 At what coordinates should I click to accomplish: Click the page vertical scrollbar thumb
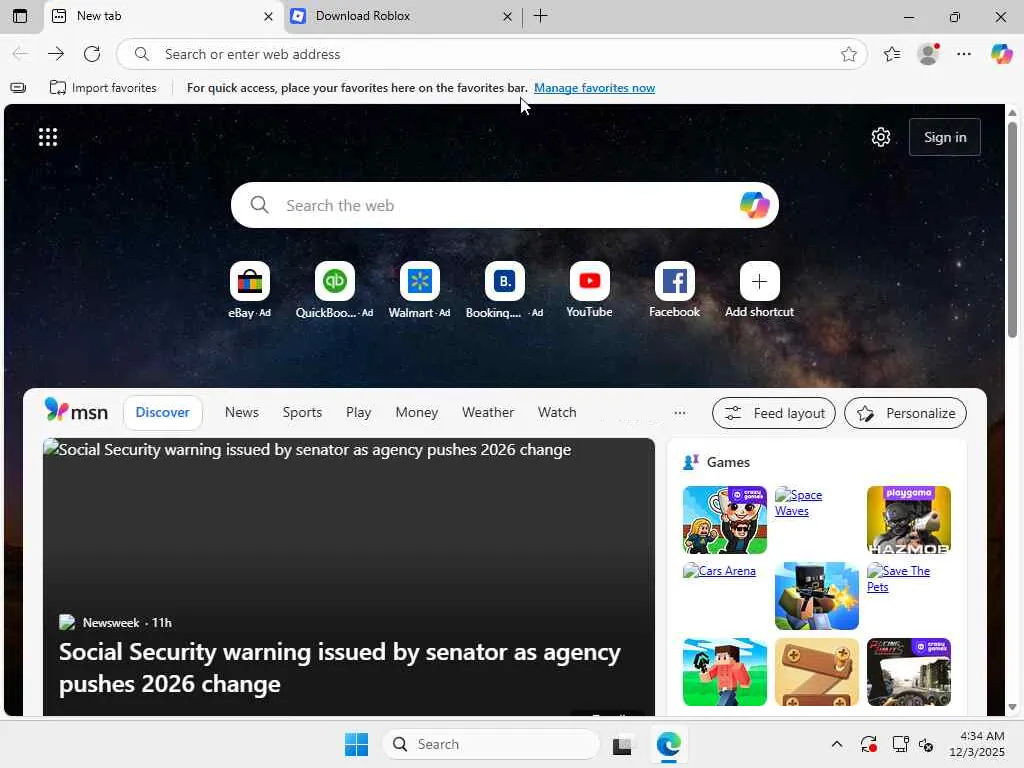coord(1012,229)
